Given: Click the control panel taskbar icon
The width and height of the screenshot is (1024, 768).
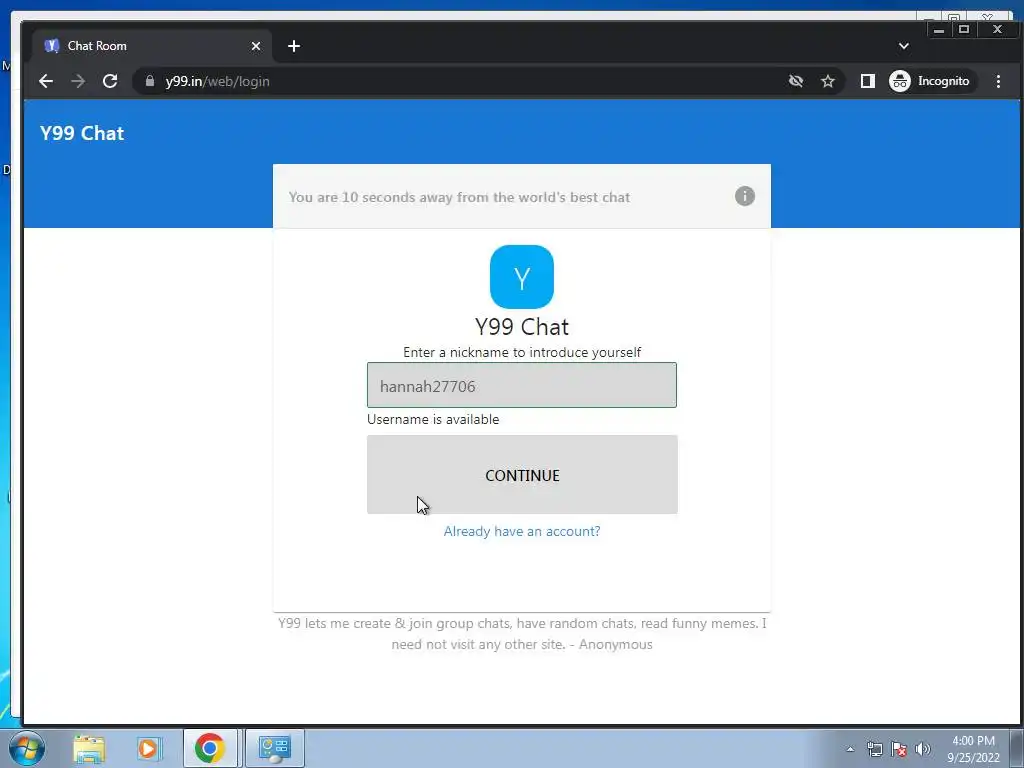Looking at the screenshot, I should tap(274, 748).
